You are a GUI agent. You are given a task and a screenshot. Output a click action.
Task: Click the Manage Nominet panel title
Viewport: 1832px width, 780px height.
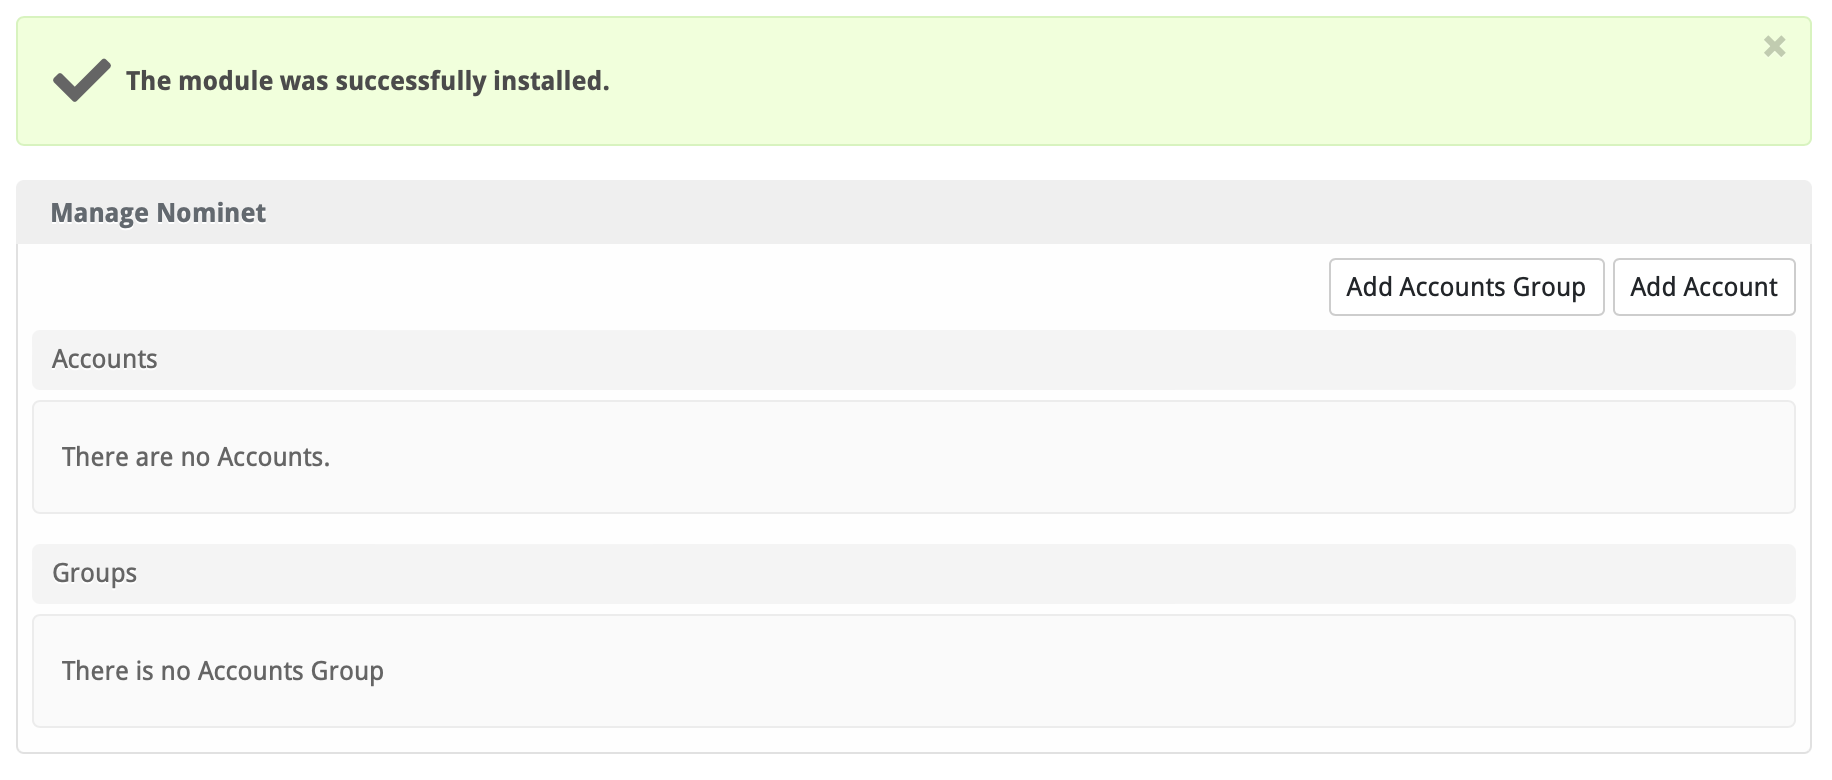(x=158, y=213)
